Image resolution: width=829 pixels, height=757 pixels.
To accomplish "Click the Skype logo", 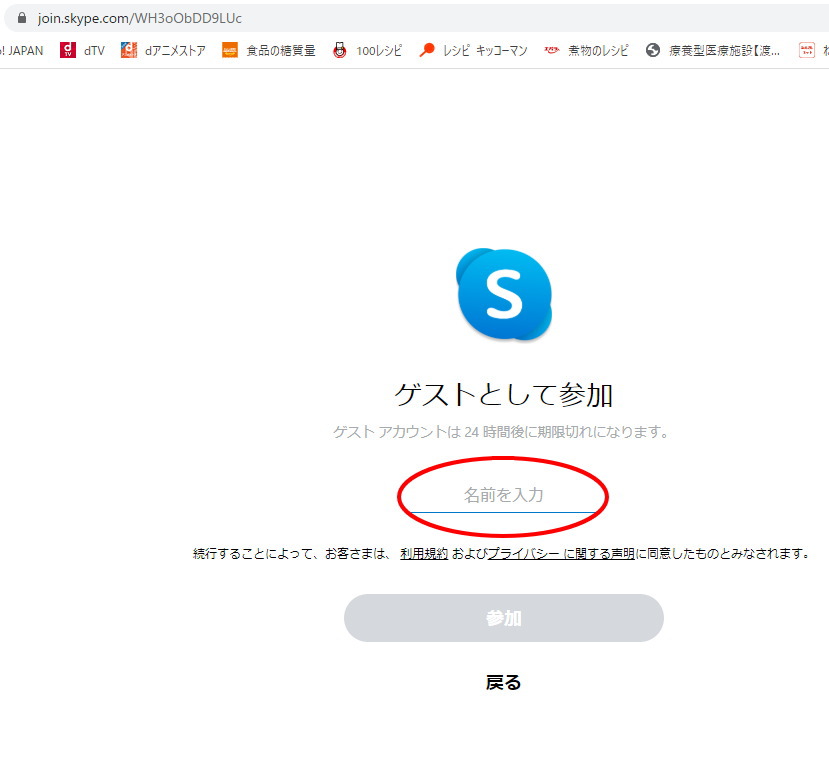I will click(504, 294).
